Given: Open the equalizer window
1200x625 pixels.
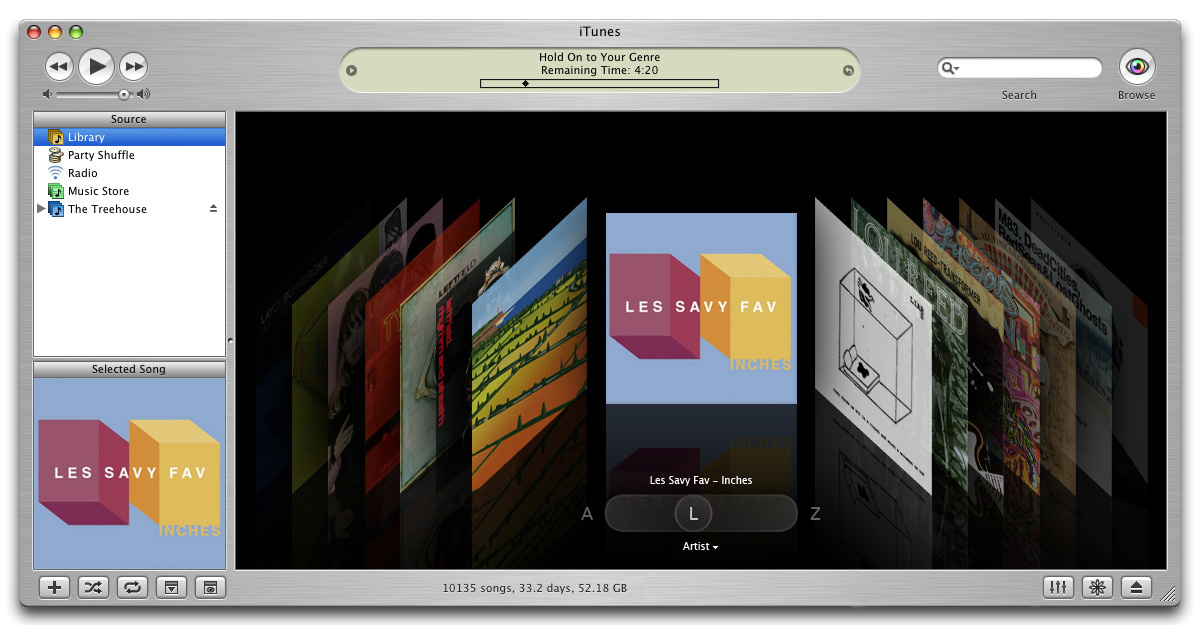Looking at the screenshot, I should [x=1057, y=587].
